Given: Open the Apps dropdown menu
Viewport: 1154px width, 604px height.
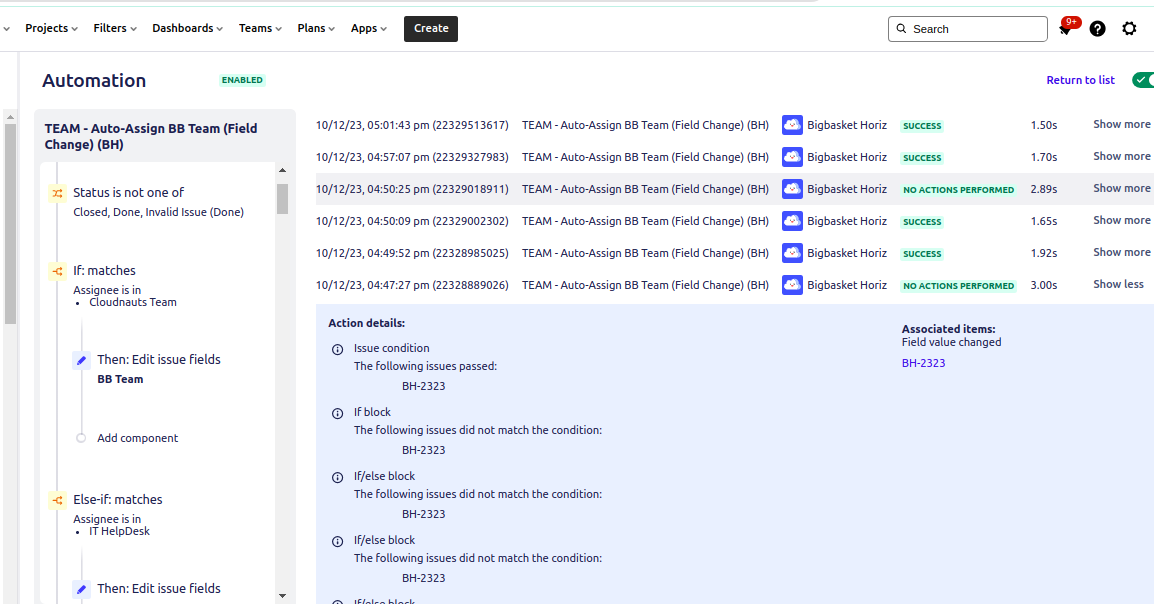Looking at the screenshot, I should pyautogui.click(x=368, y=28).
